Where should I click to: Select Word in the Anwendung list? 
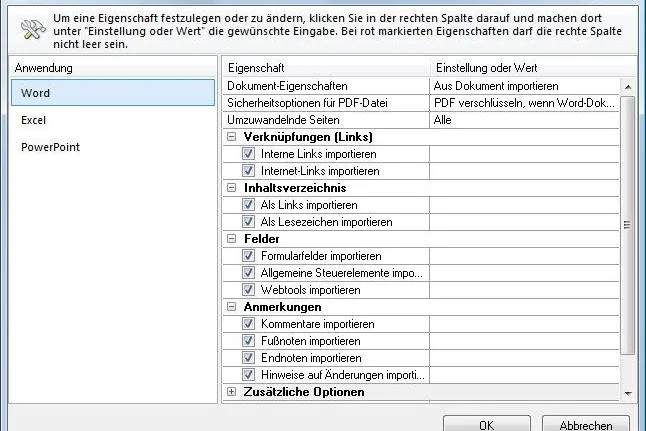tap(113, 93)
